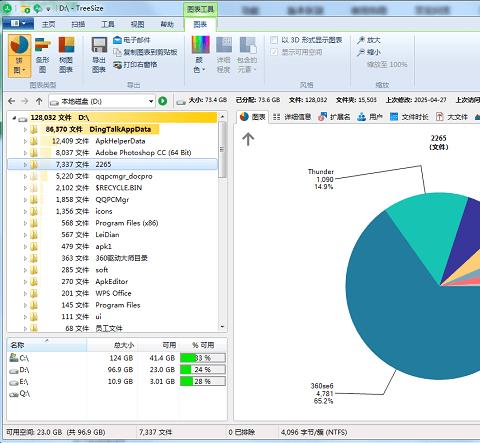Switch to the File age tab
Image resolution: width=480 pixels, height=443 pixels.
[409, 117]
